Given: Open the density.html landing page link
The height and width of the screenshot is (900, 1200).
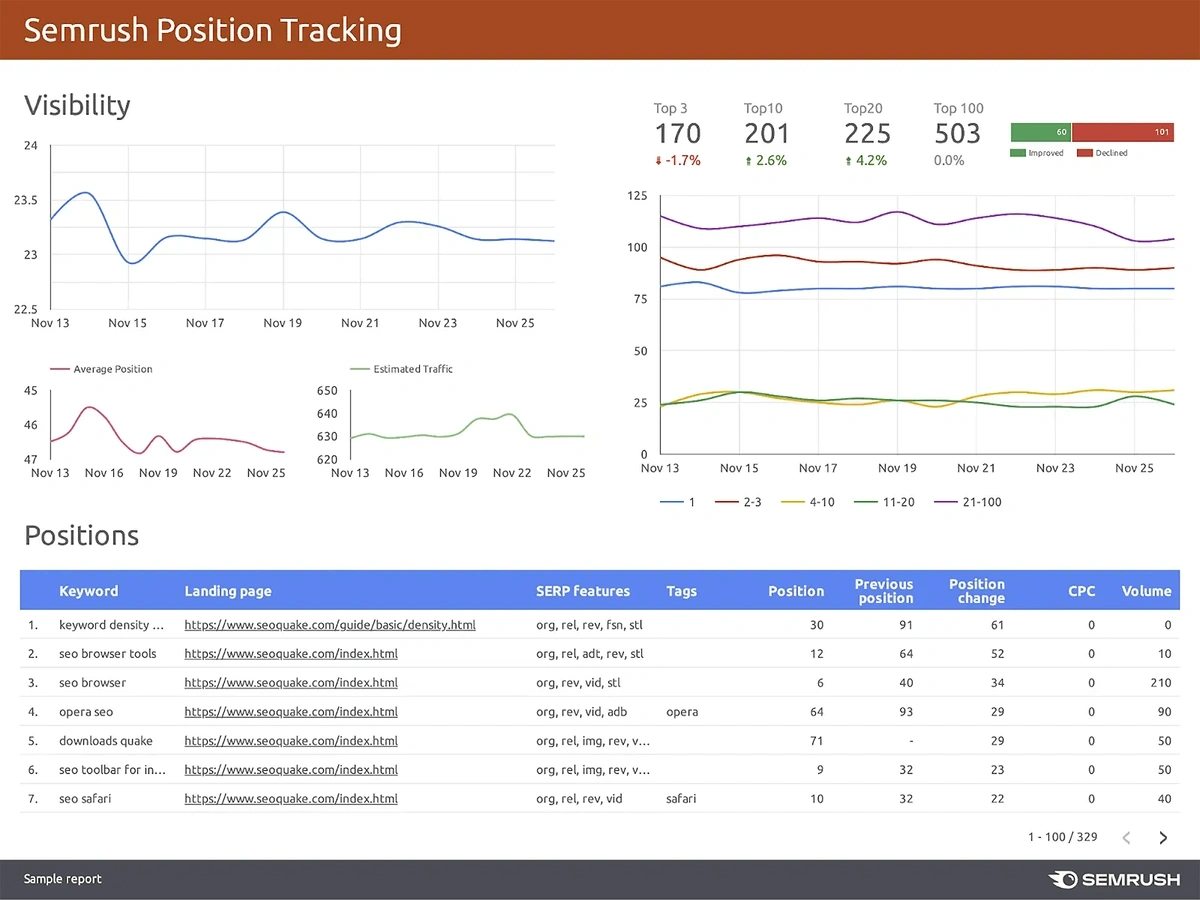Looking at the screenshot, I should [330, 625].
